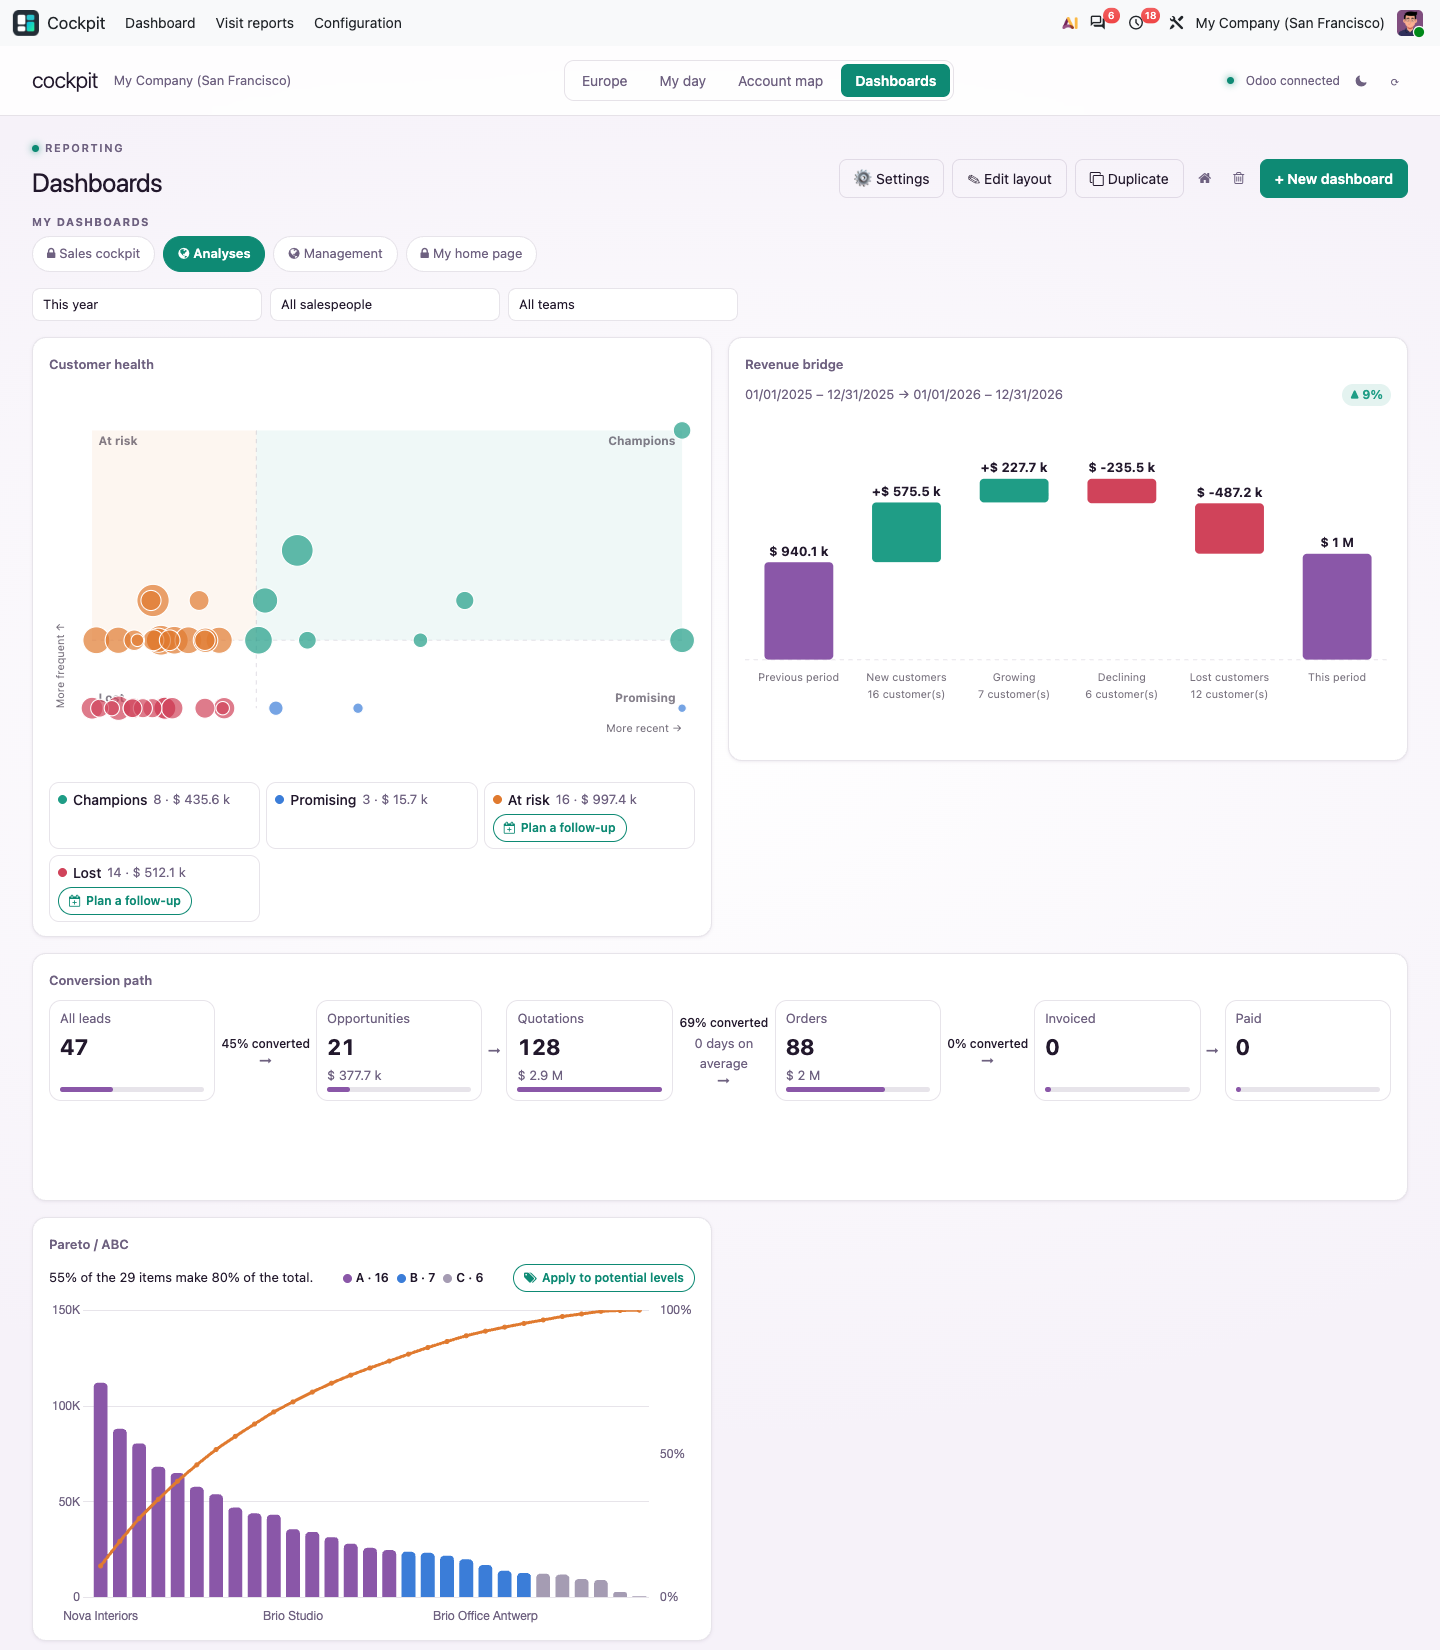The image size is (1440, 1650).
Task: Open the Configuration menu
Action: 358,23
